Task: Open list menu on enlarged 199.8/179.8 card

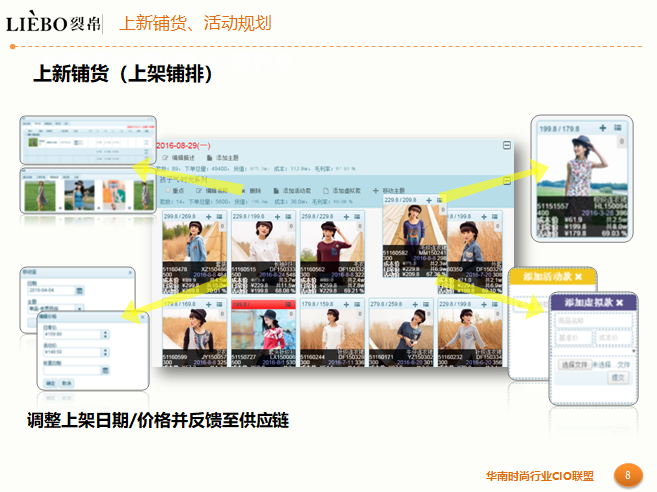Action: pos(618,128)
